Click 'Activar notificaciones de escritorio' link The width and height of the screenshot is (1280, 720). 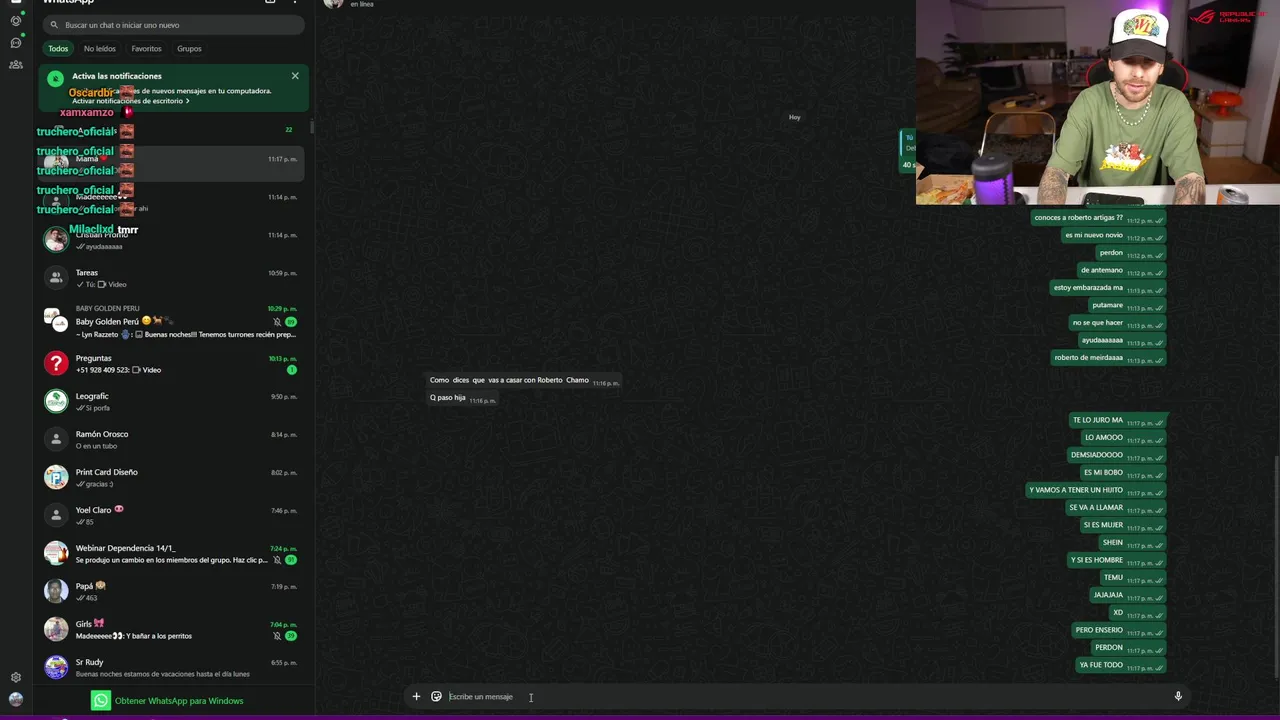pyautogui.click(x=130, y=101)
